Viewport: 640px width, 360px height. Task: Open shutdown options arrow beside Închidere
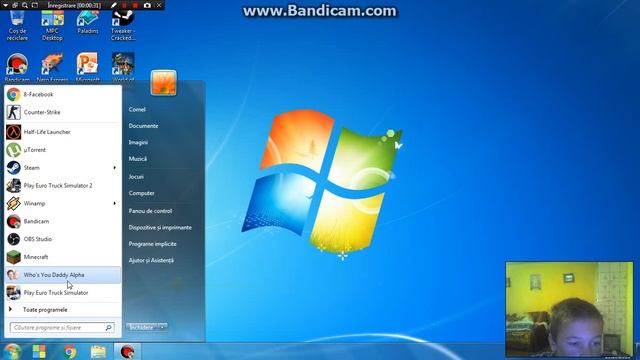pos(162,327)
